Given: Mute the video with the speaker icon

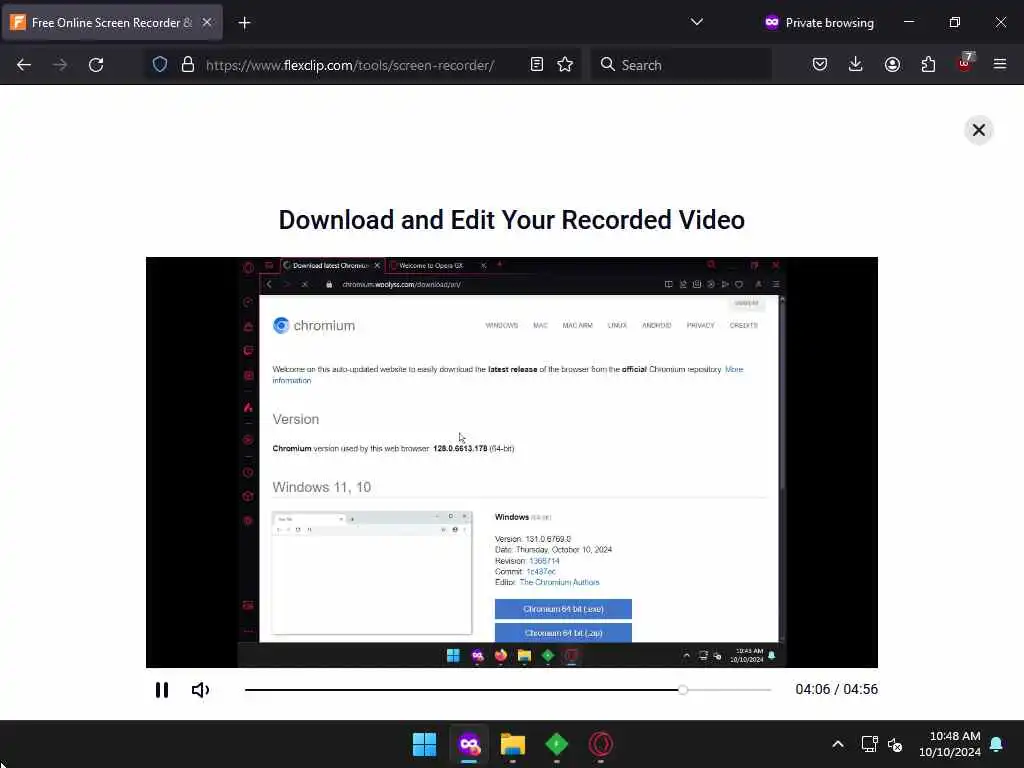Looking at the screenshot, I should 200,690.
